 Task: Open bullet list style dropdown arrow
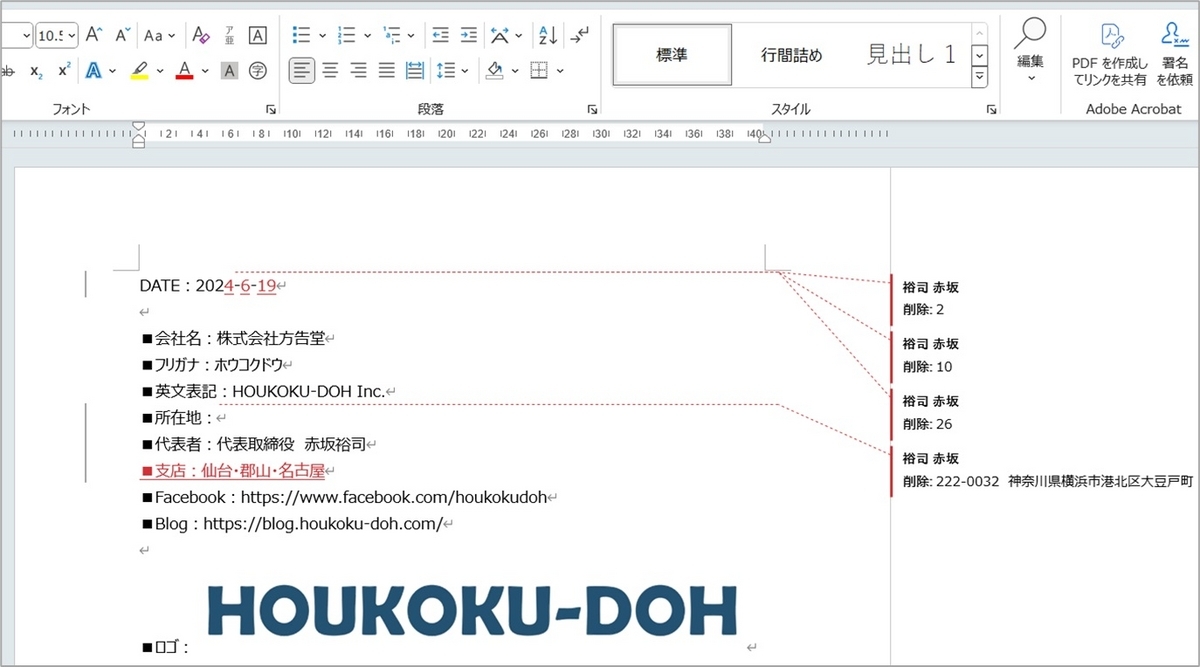click(x=322, y=36)
